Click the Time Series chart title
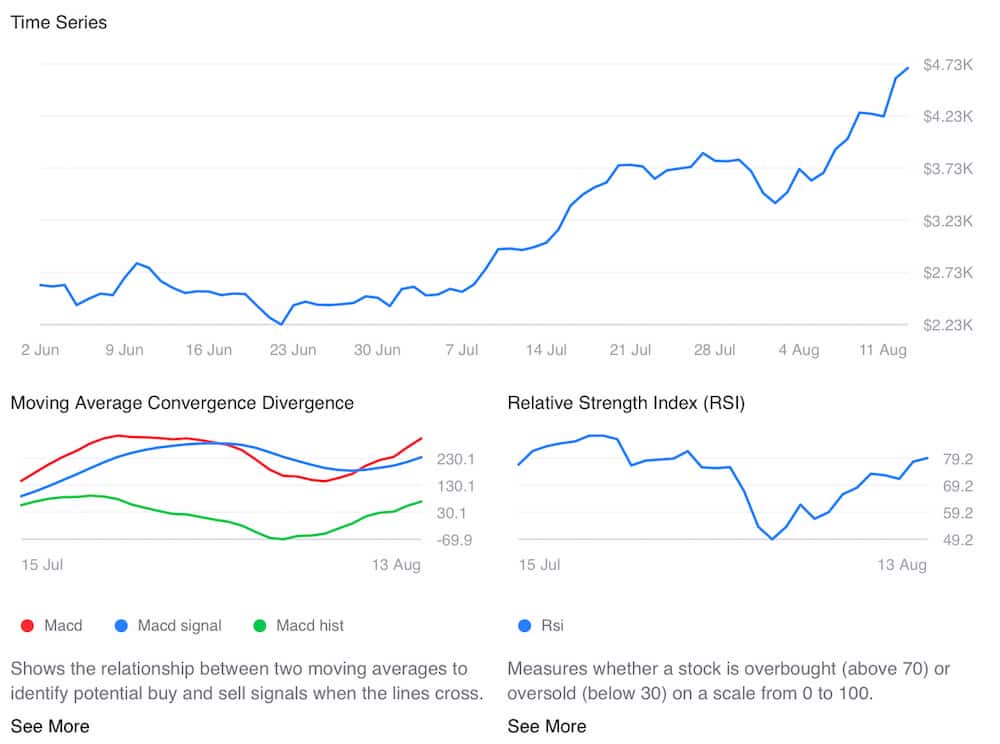1000x744 pixels. click(x=59, y=22)
